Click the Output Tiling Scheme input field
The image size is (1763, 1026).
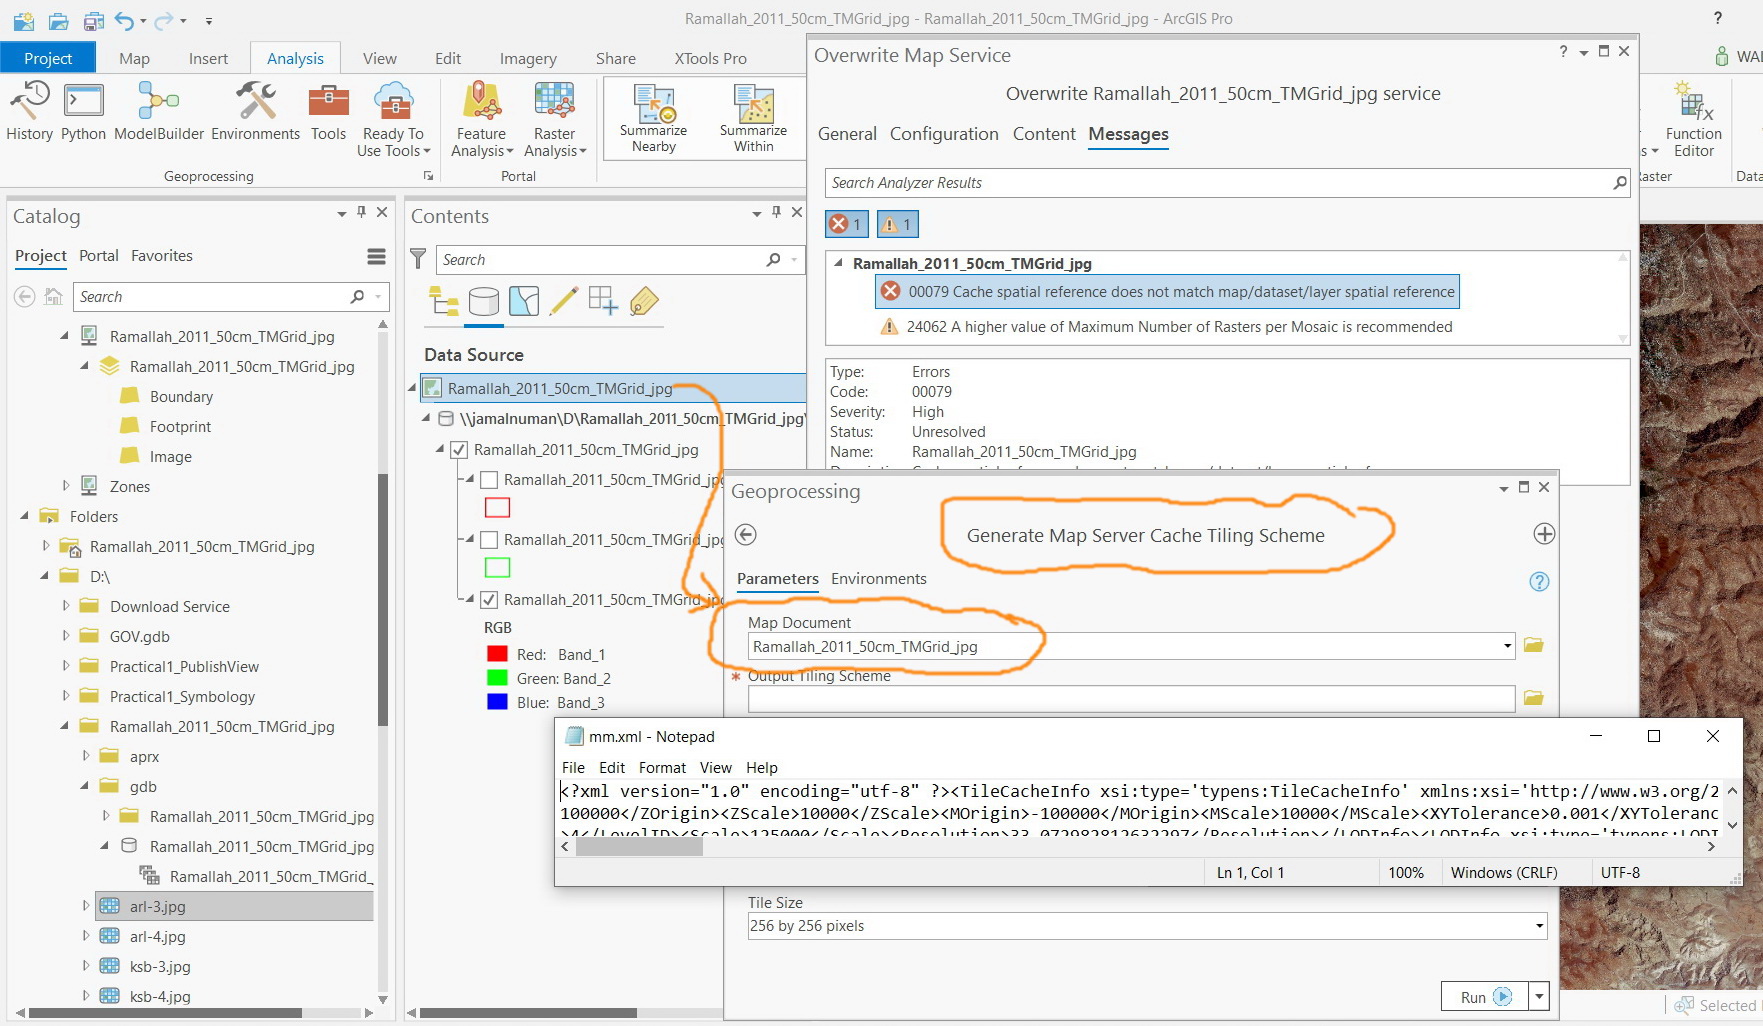point(1131,698)
